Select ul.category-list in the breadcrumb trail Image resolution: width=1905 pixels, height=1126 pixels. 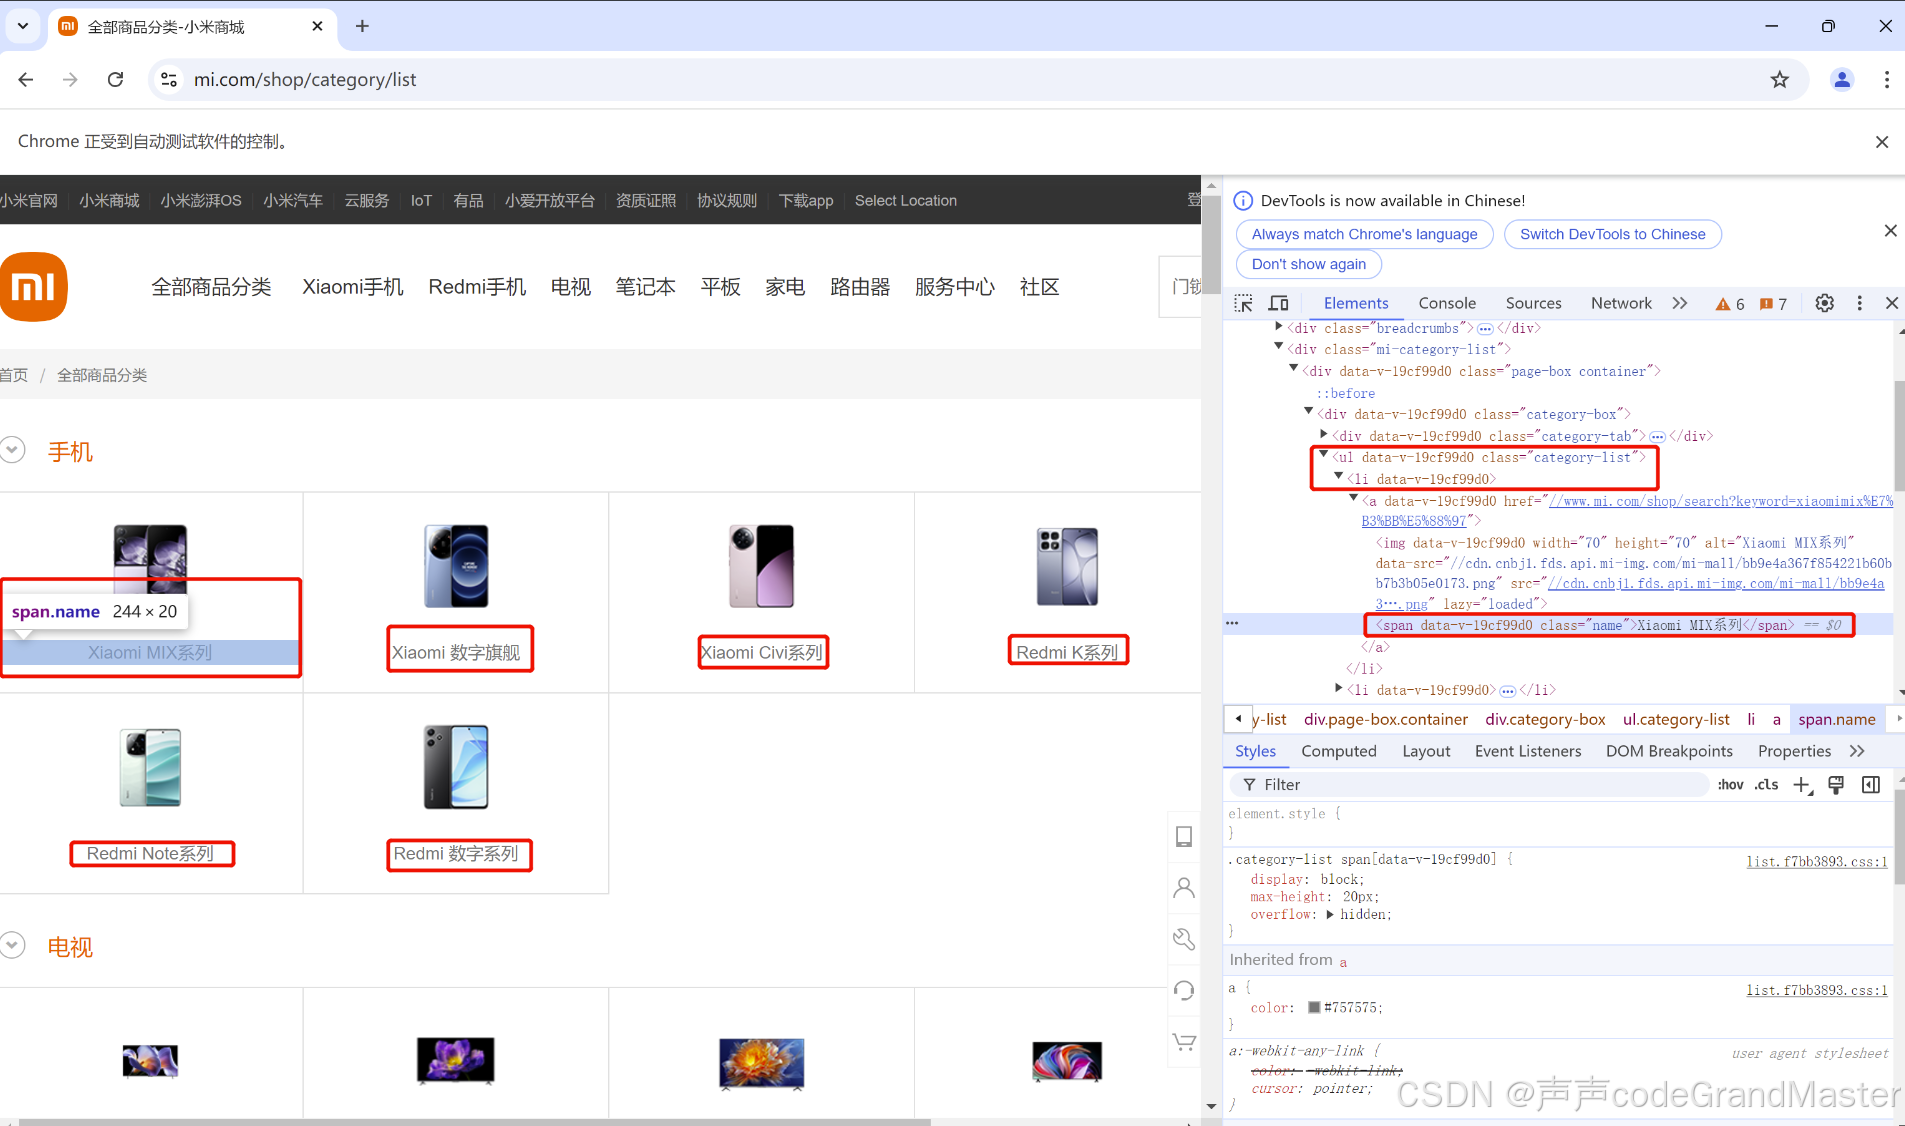(1676, 719)
